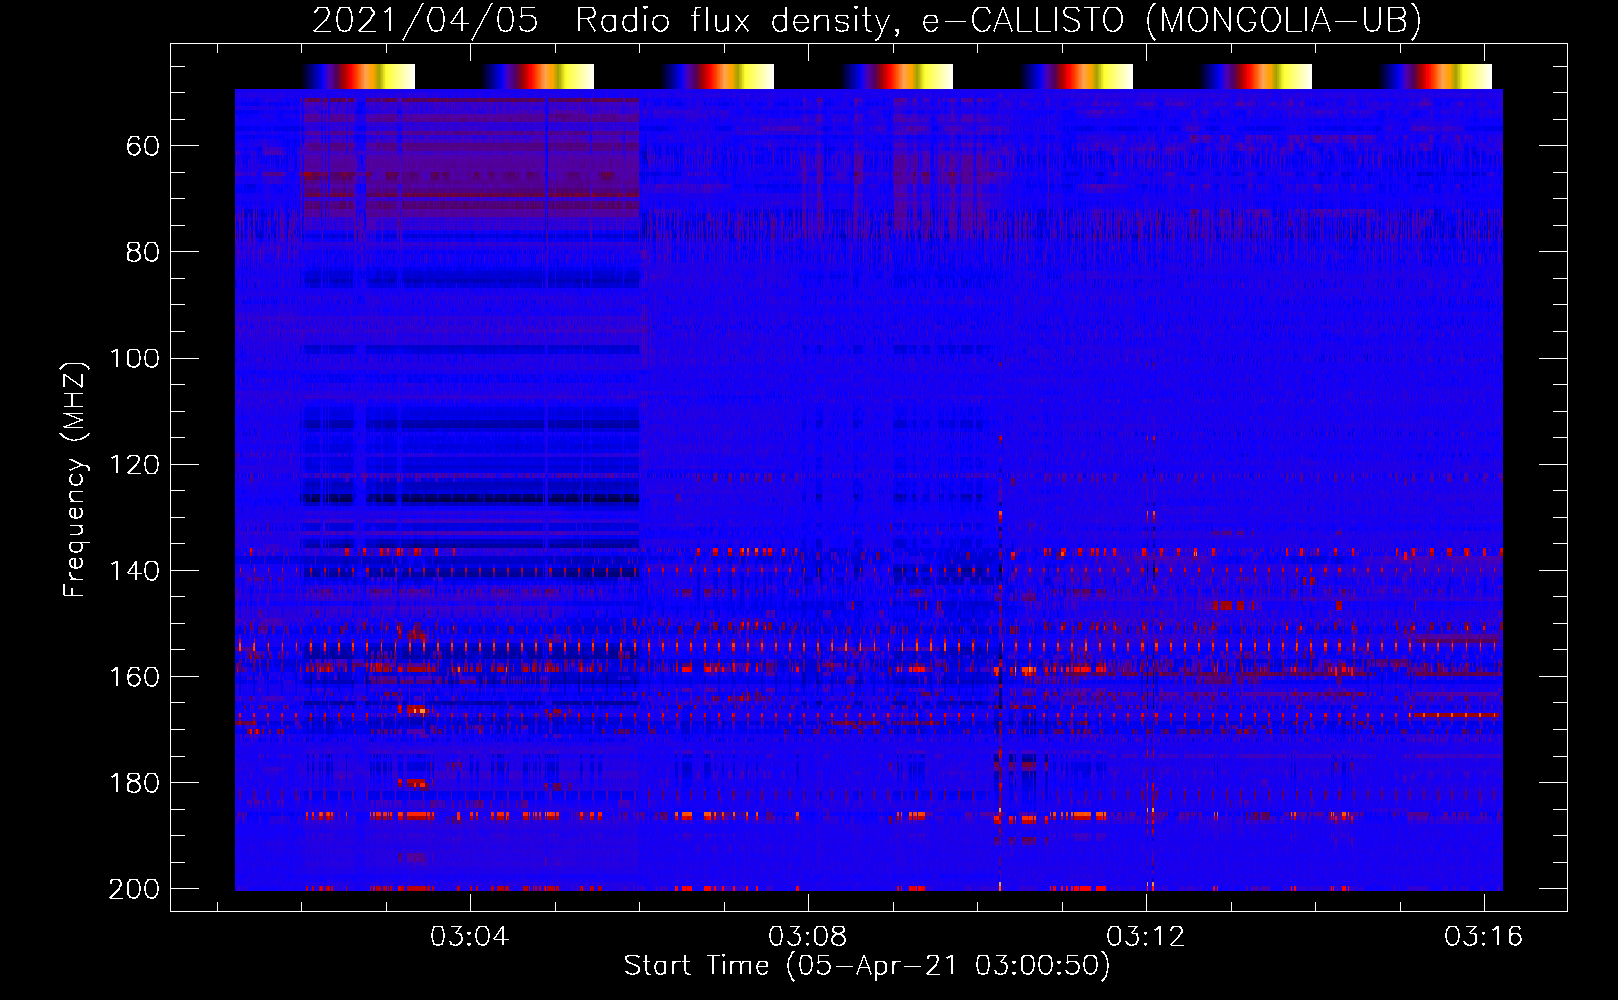
Task: Click the 03:12 time tick label
Action: [x=1145, y=936]
